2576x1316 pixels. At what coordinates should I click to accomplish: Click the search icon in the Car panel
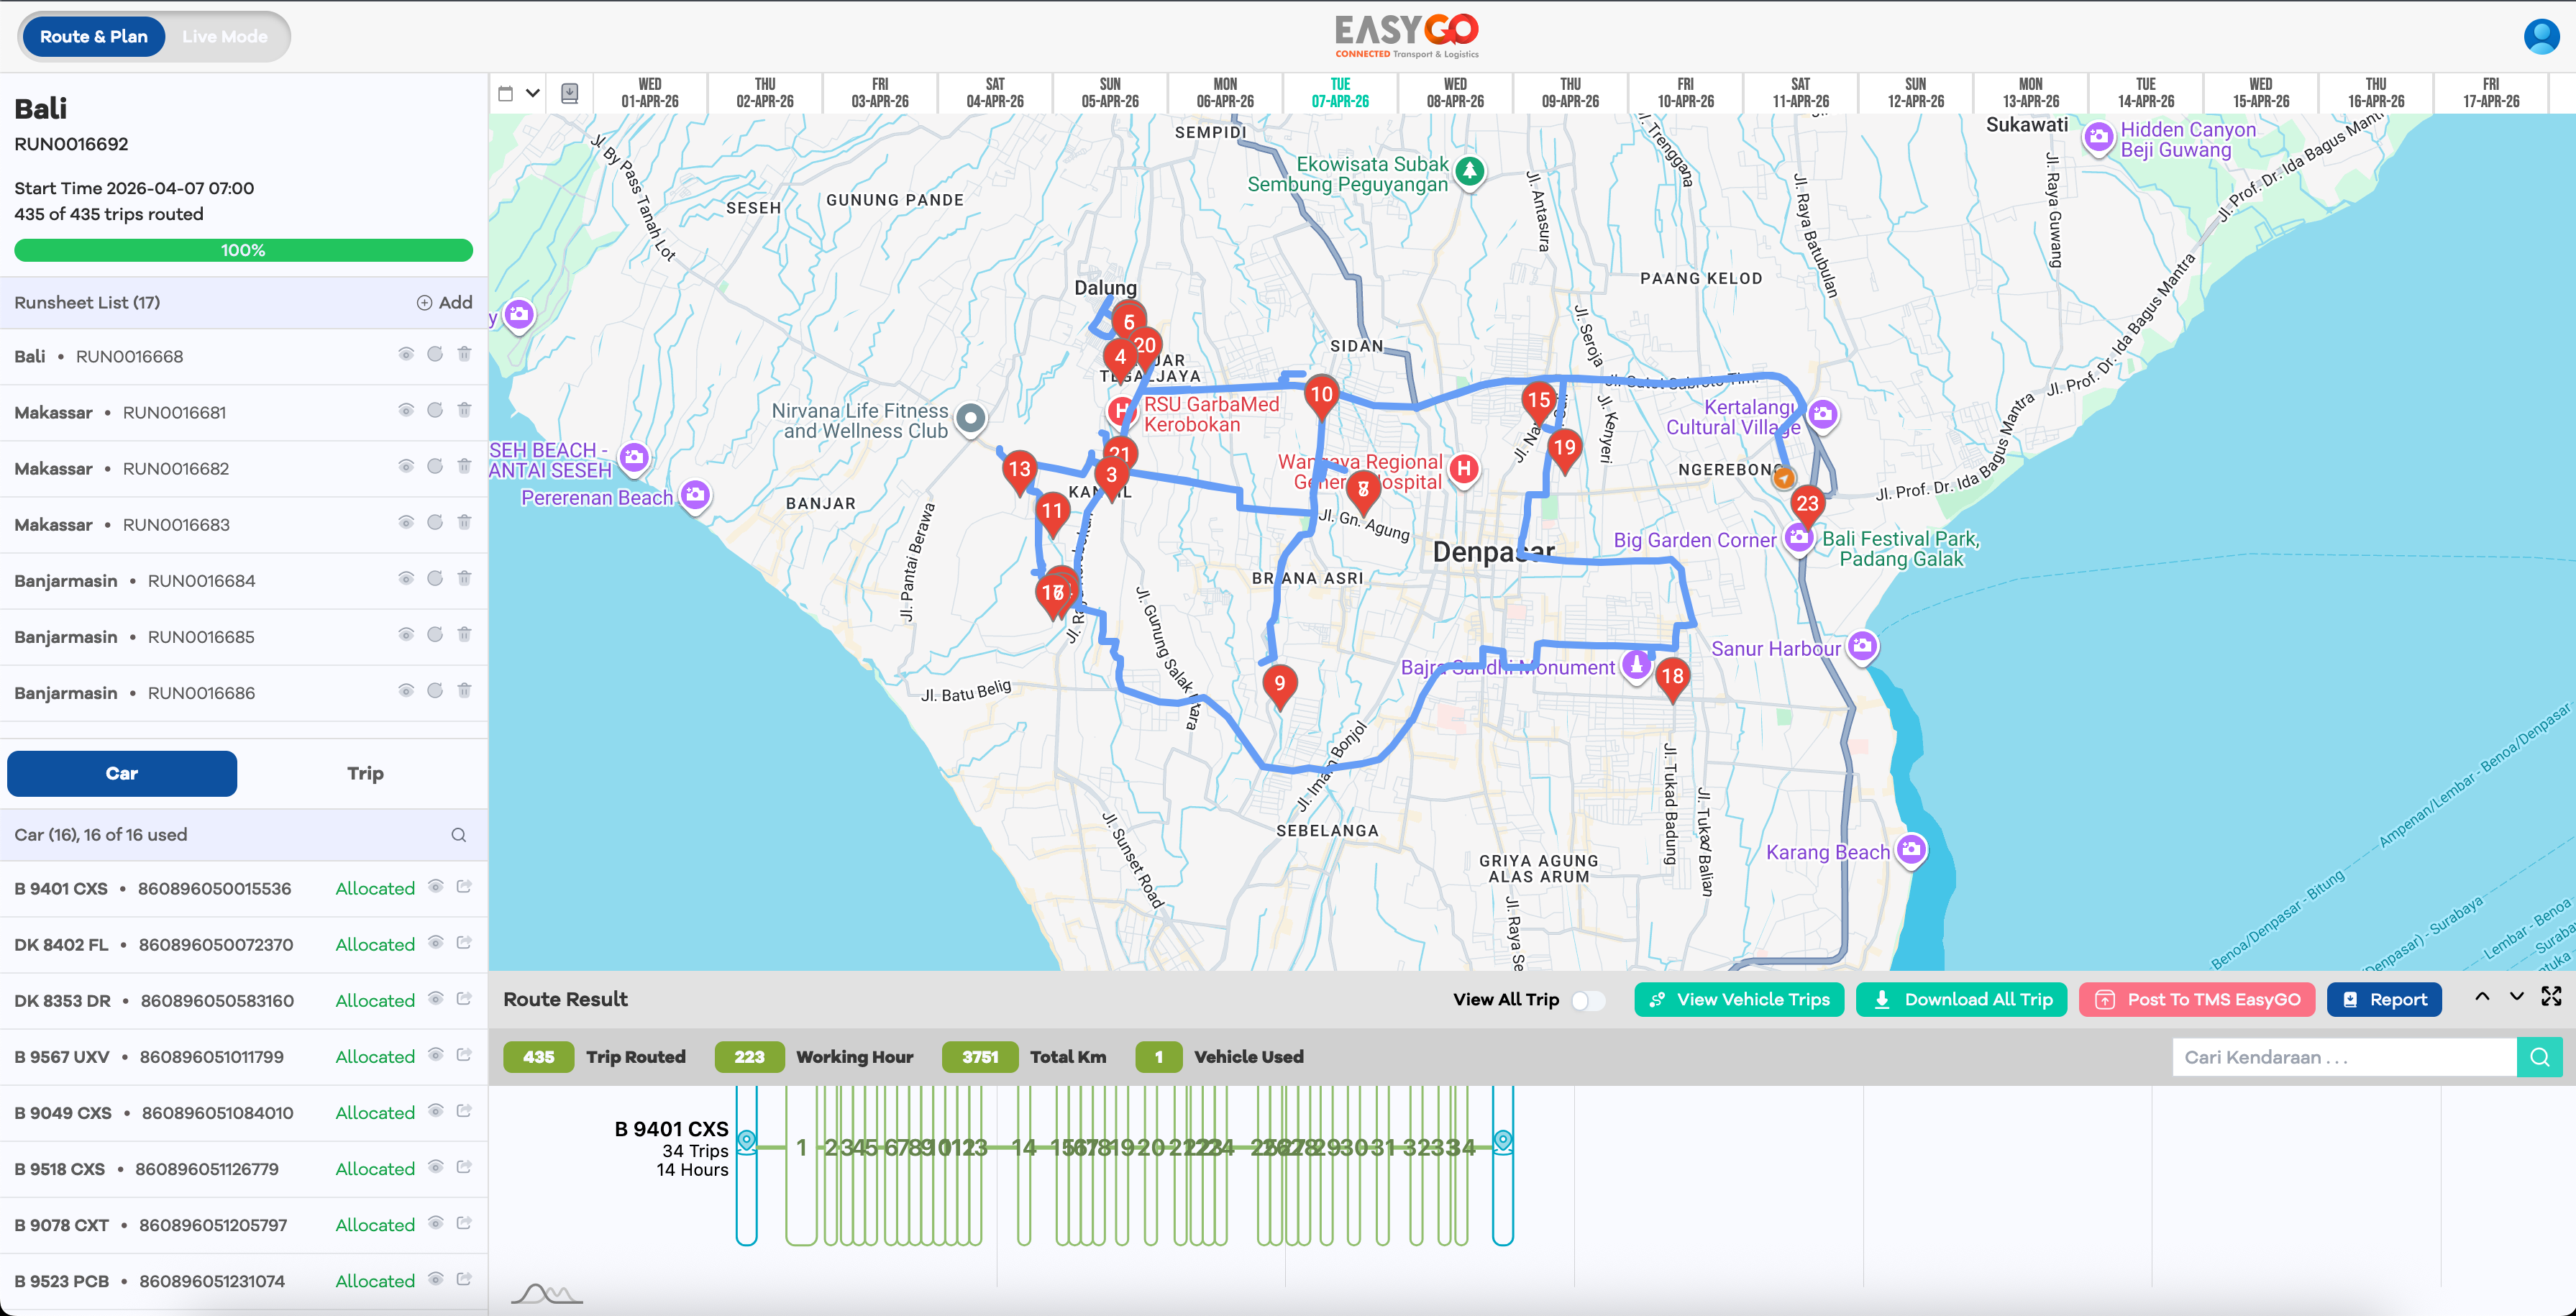tap(459, 834)
